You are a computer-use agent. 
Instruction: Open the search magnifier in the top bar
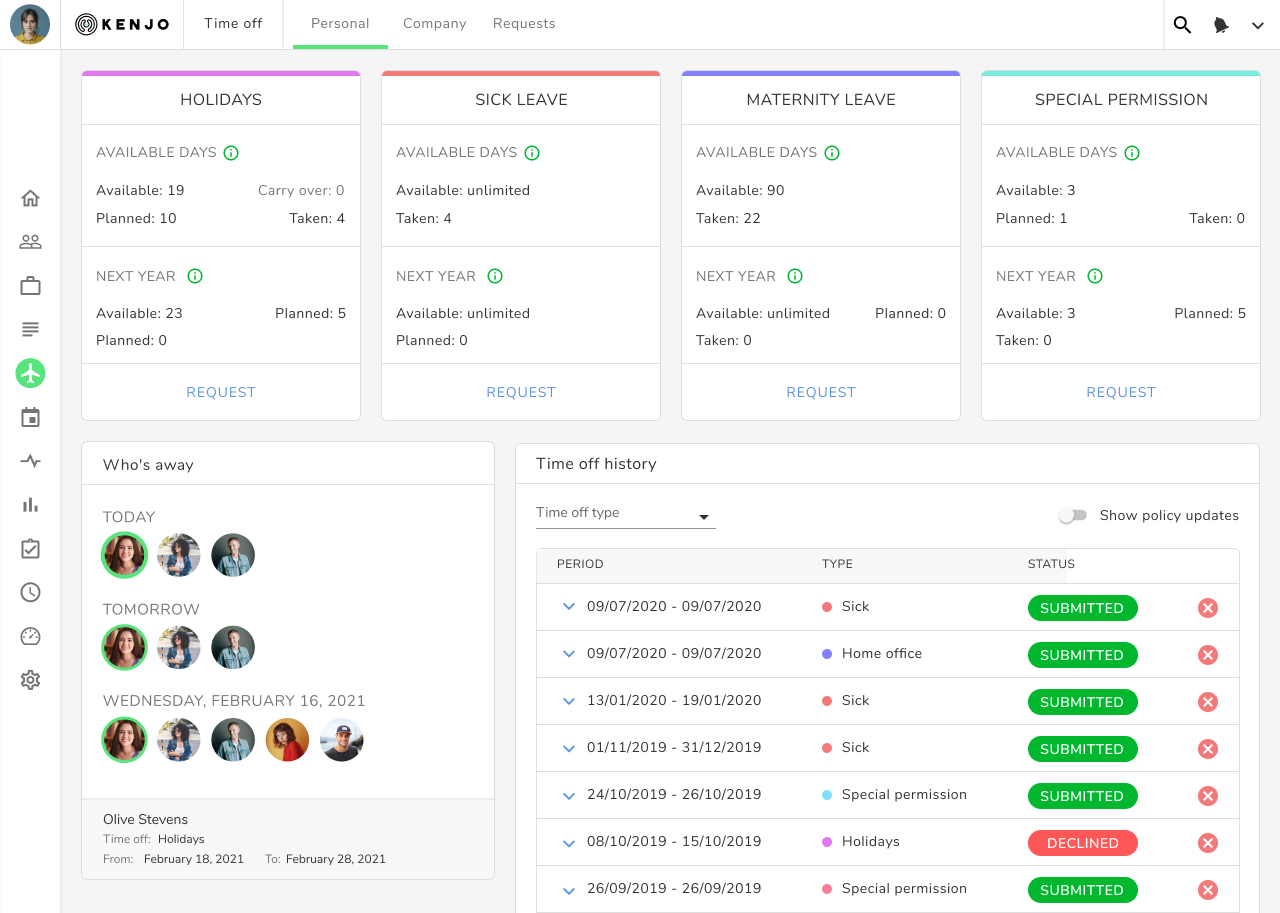[1182, 24]
